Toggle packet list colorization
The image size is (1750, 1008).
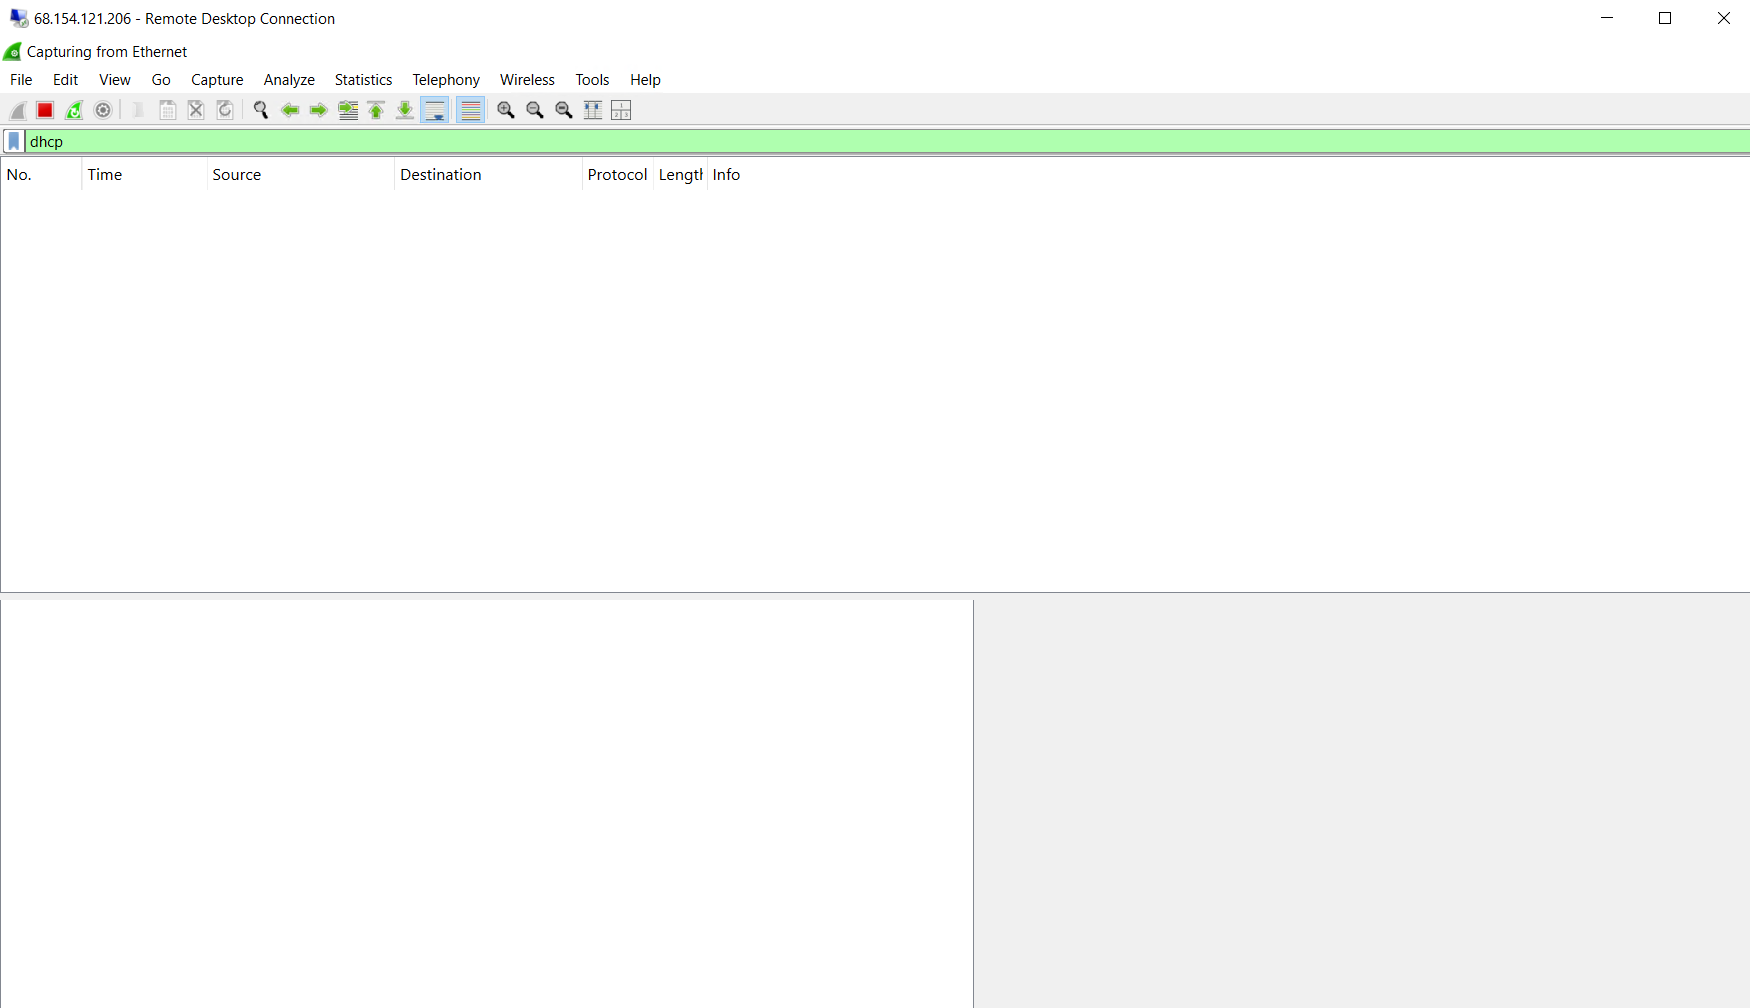point(470,110)
